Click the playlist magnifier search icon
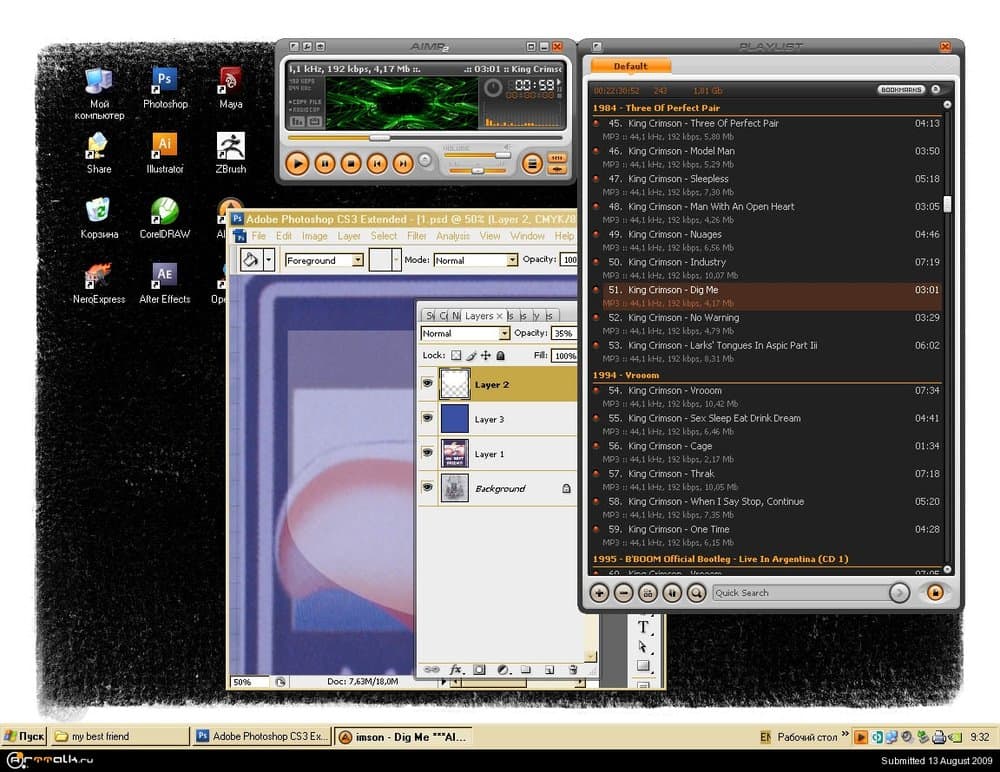 (x=696, y=593)
